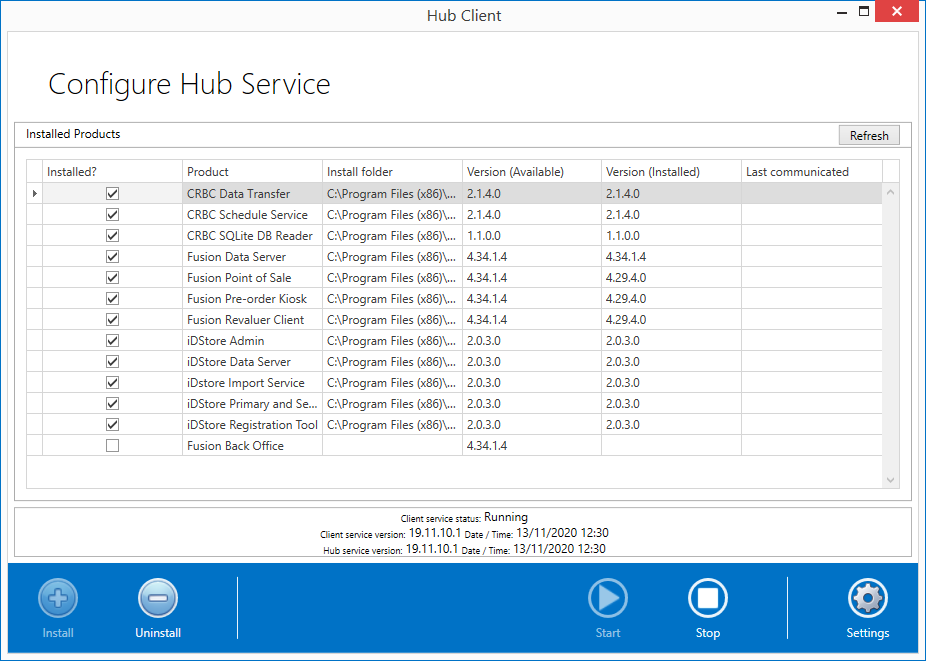Click installed version 4.29.4.0 for Fusion Point of Sale
Viewport: 926px width, 661px height.
coord(626,278)
